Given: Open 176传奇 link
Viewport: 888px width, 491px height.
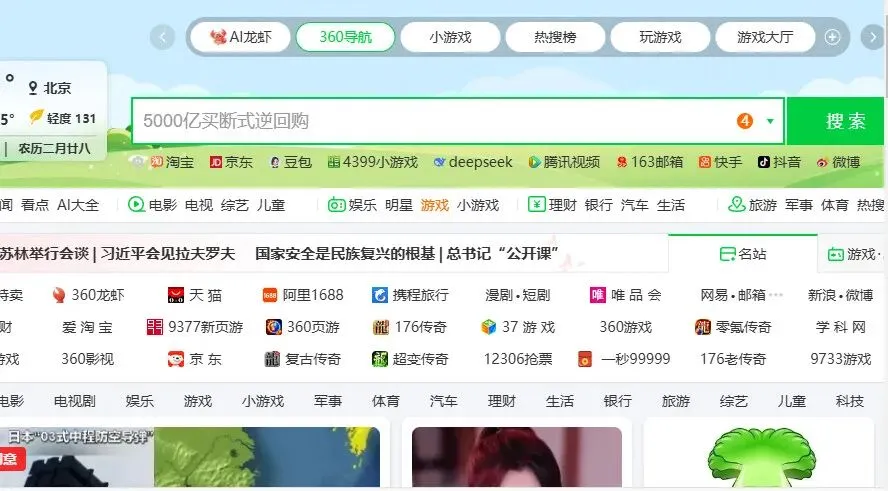Looking at the screenshot, I should (410, 327).
